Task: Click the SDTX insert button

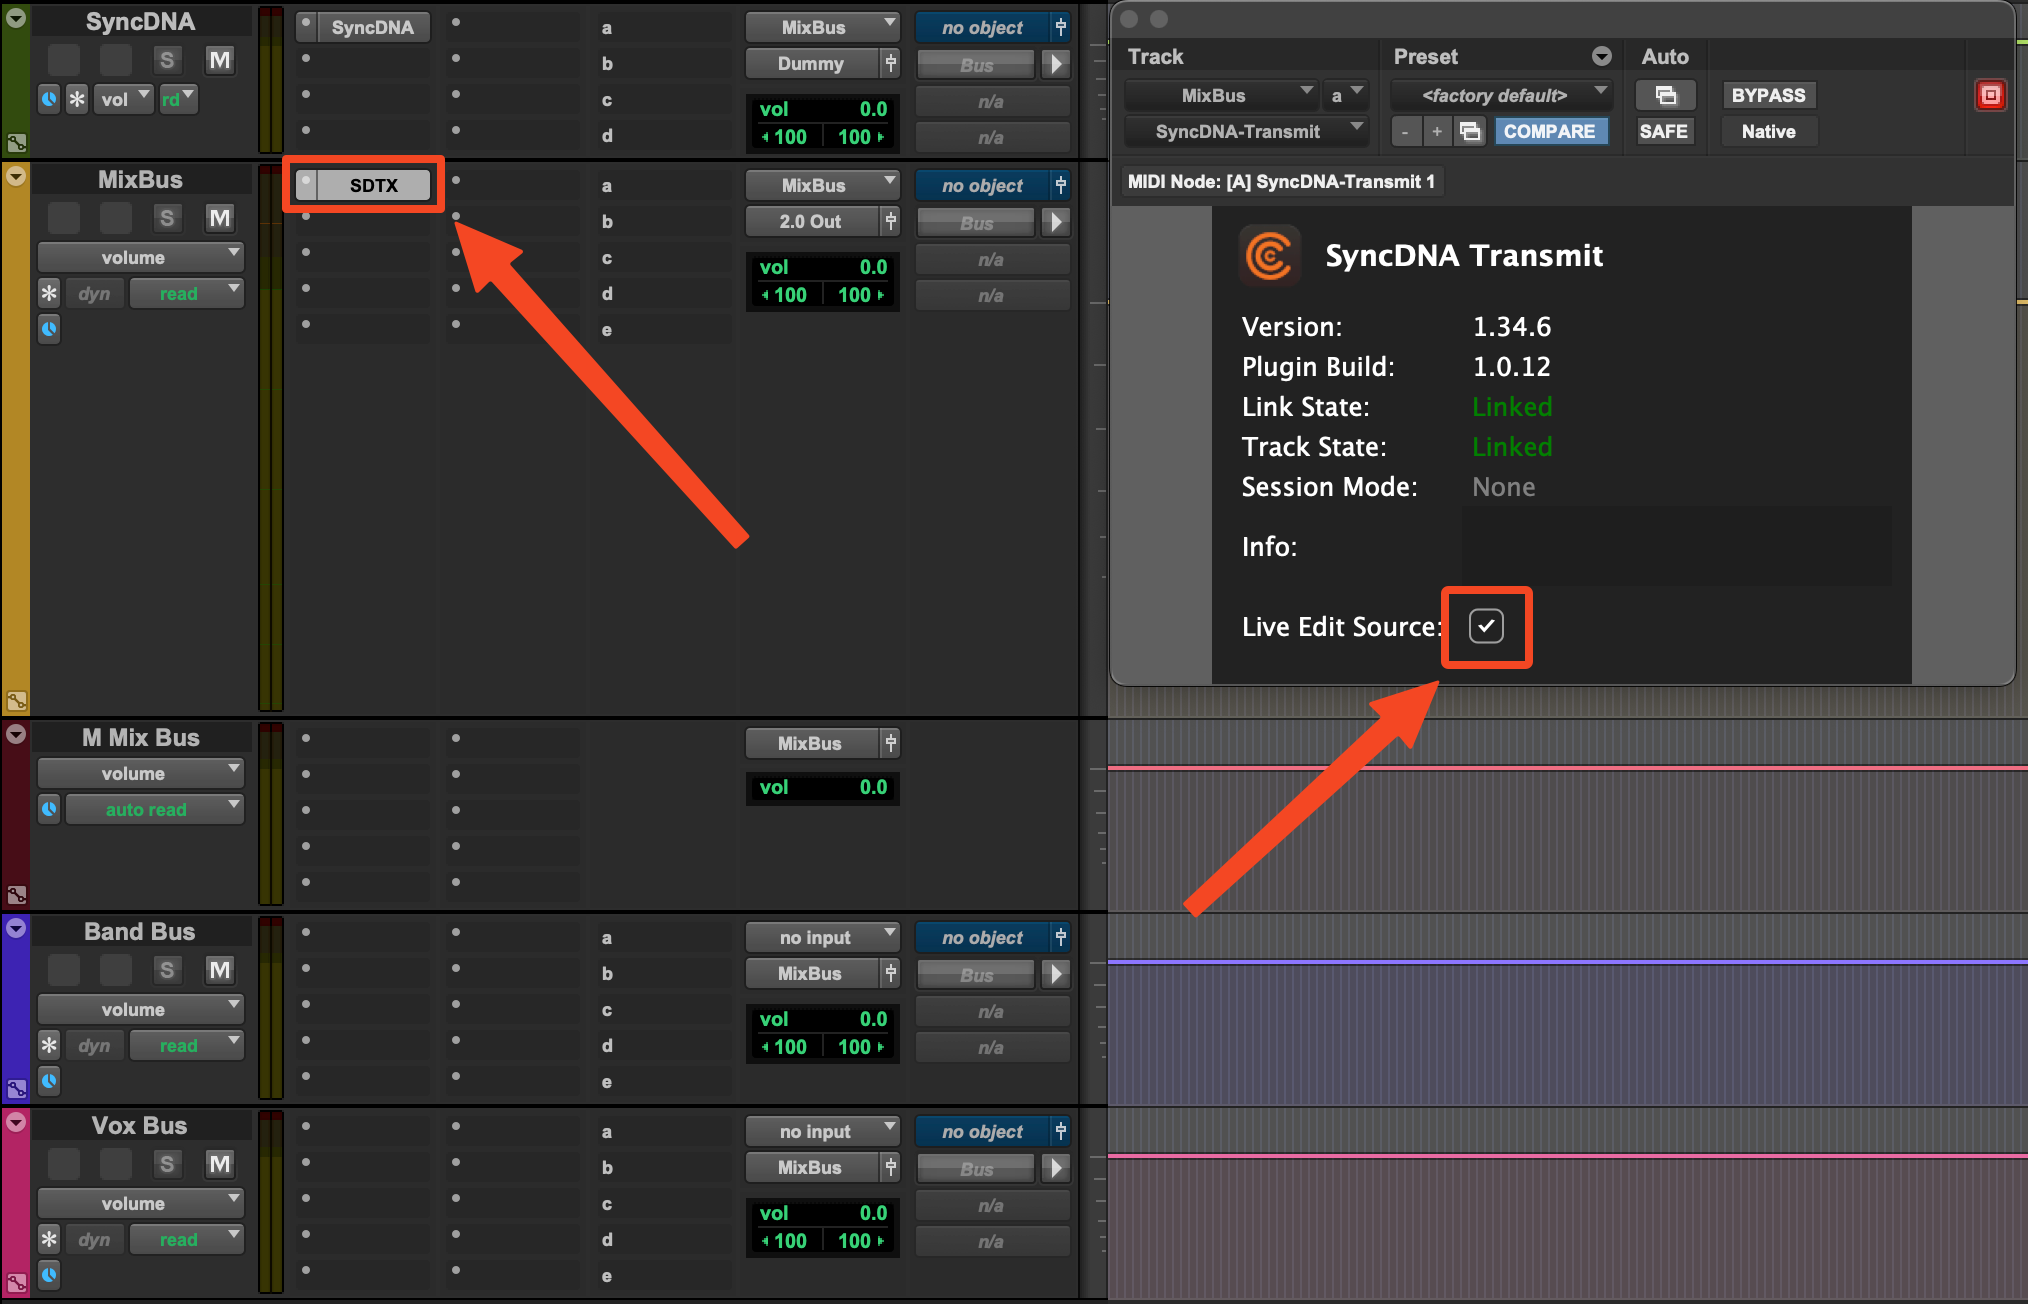Action: tap(373, 185)
